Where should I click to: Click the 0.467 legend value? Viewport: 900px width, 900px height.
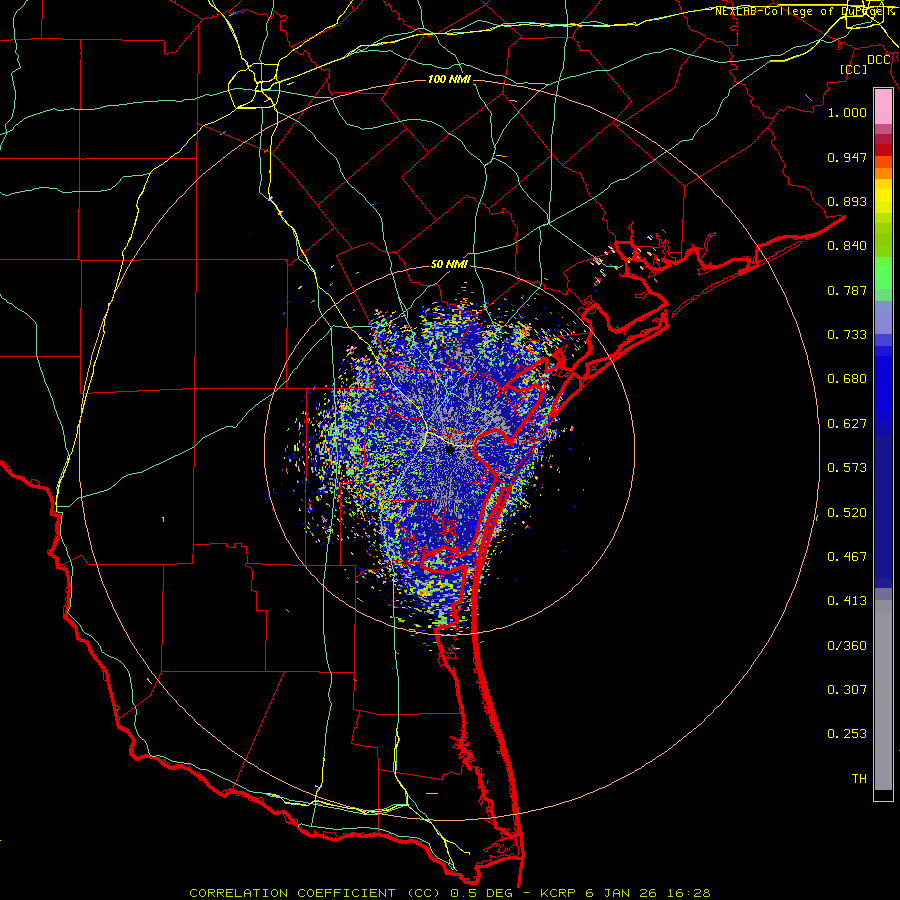pos(847,557)
